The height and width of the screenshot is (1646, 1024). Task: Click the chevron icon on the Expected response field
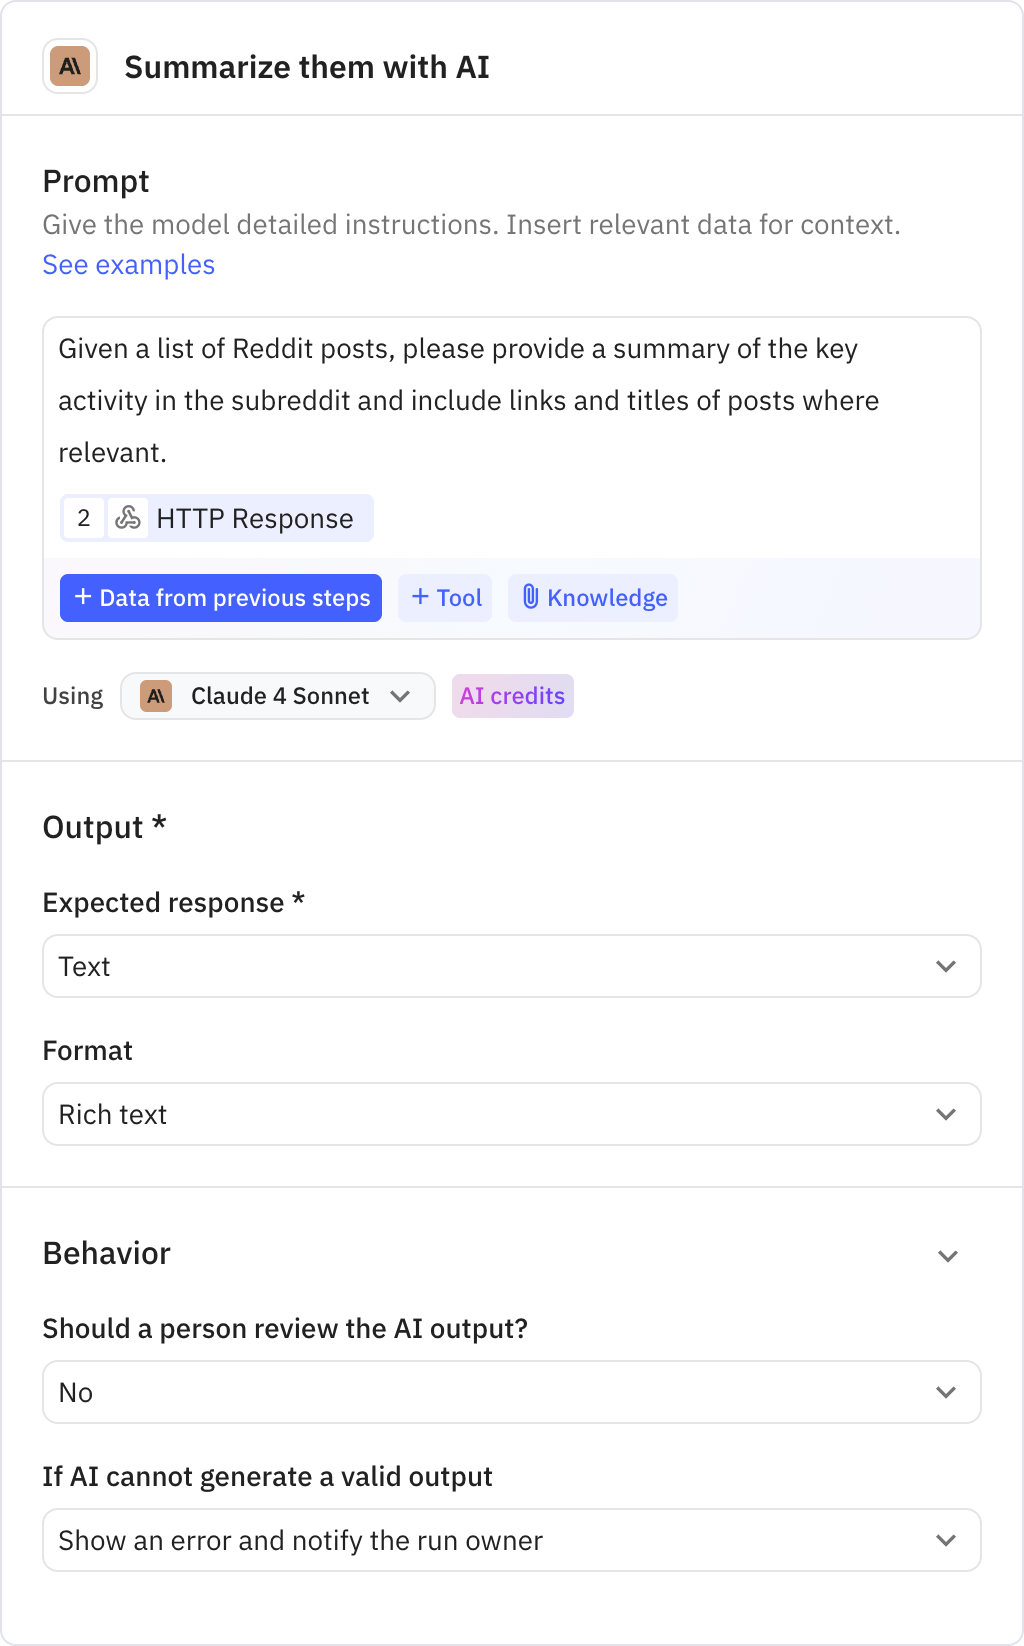946,966
